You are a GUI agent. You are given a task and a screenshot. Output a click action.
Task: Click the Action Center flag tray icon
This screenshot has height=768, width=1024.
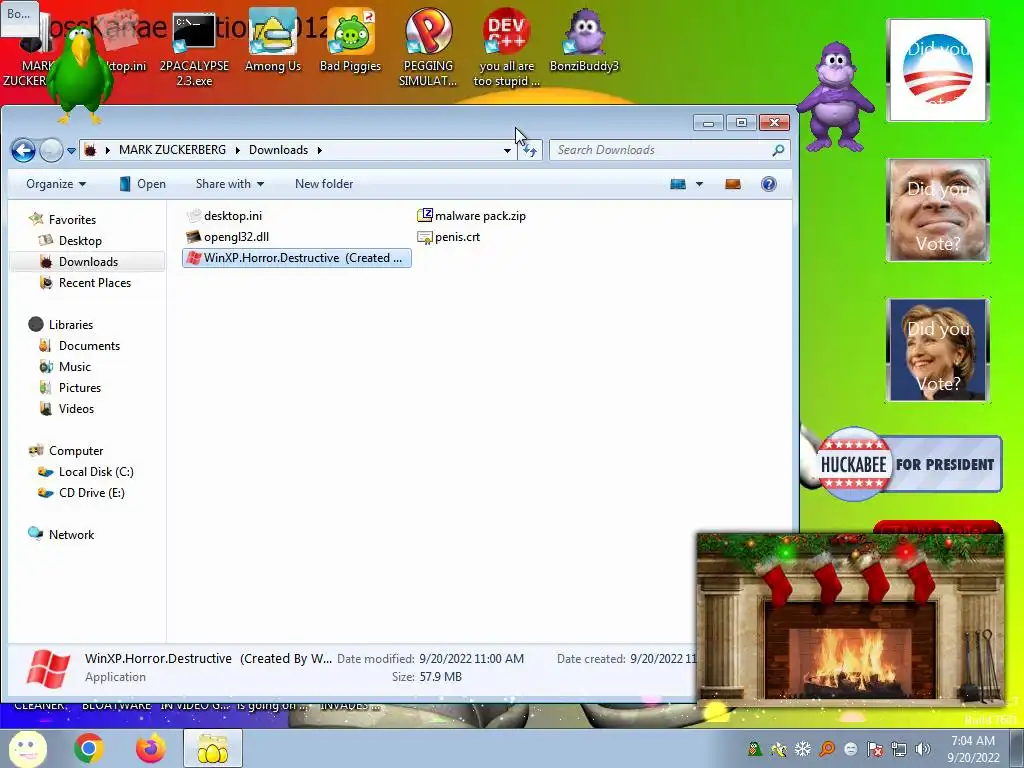[875, 749]
